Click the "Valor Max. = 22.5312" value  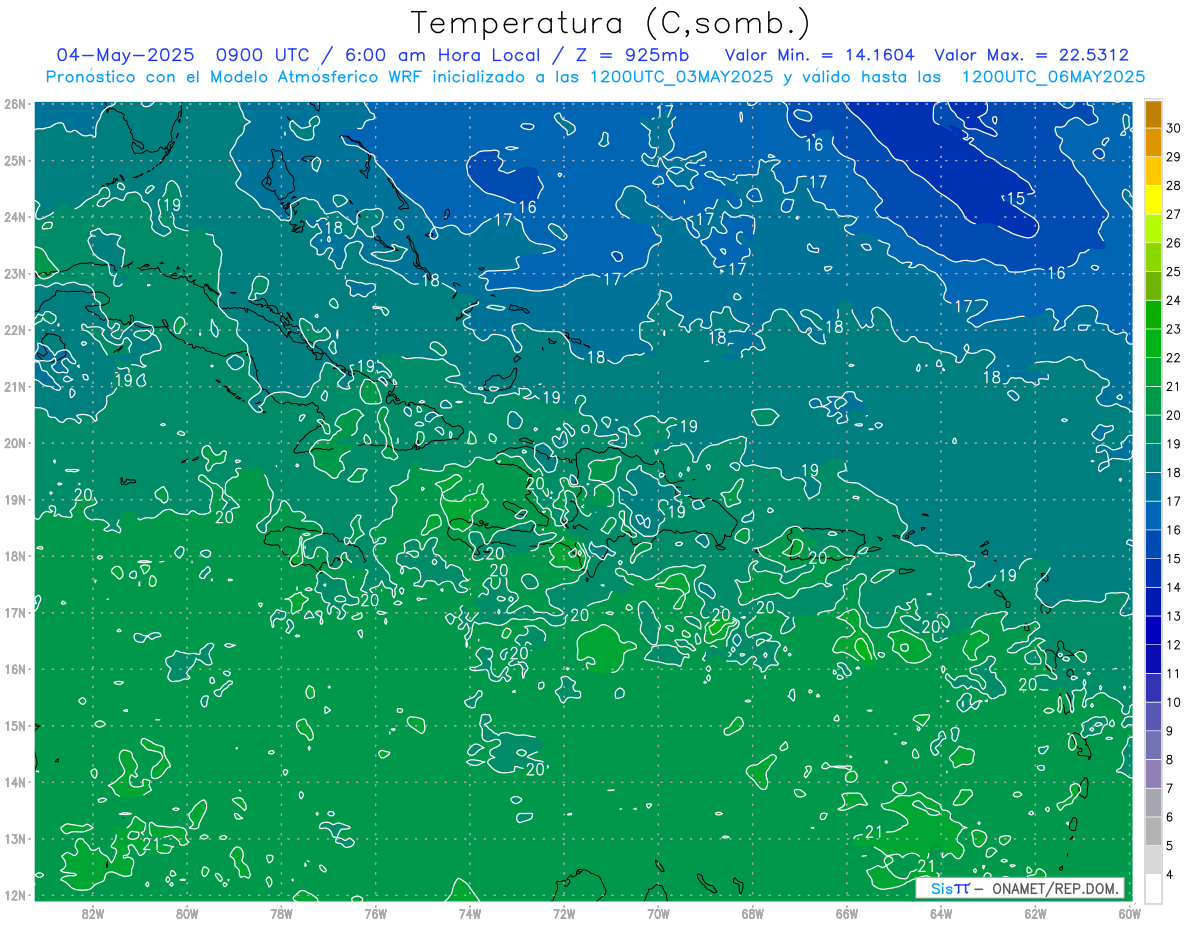click(x=1032, y=56)
